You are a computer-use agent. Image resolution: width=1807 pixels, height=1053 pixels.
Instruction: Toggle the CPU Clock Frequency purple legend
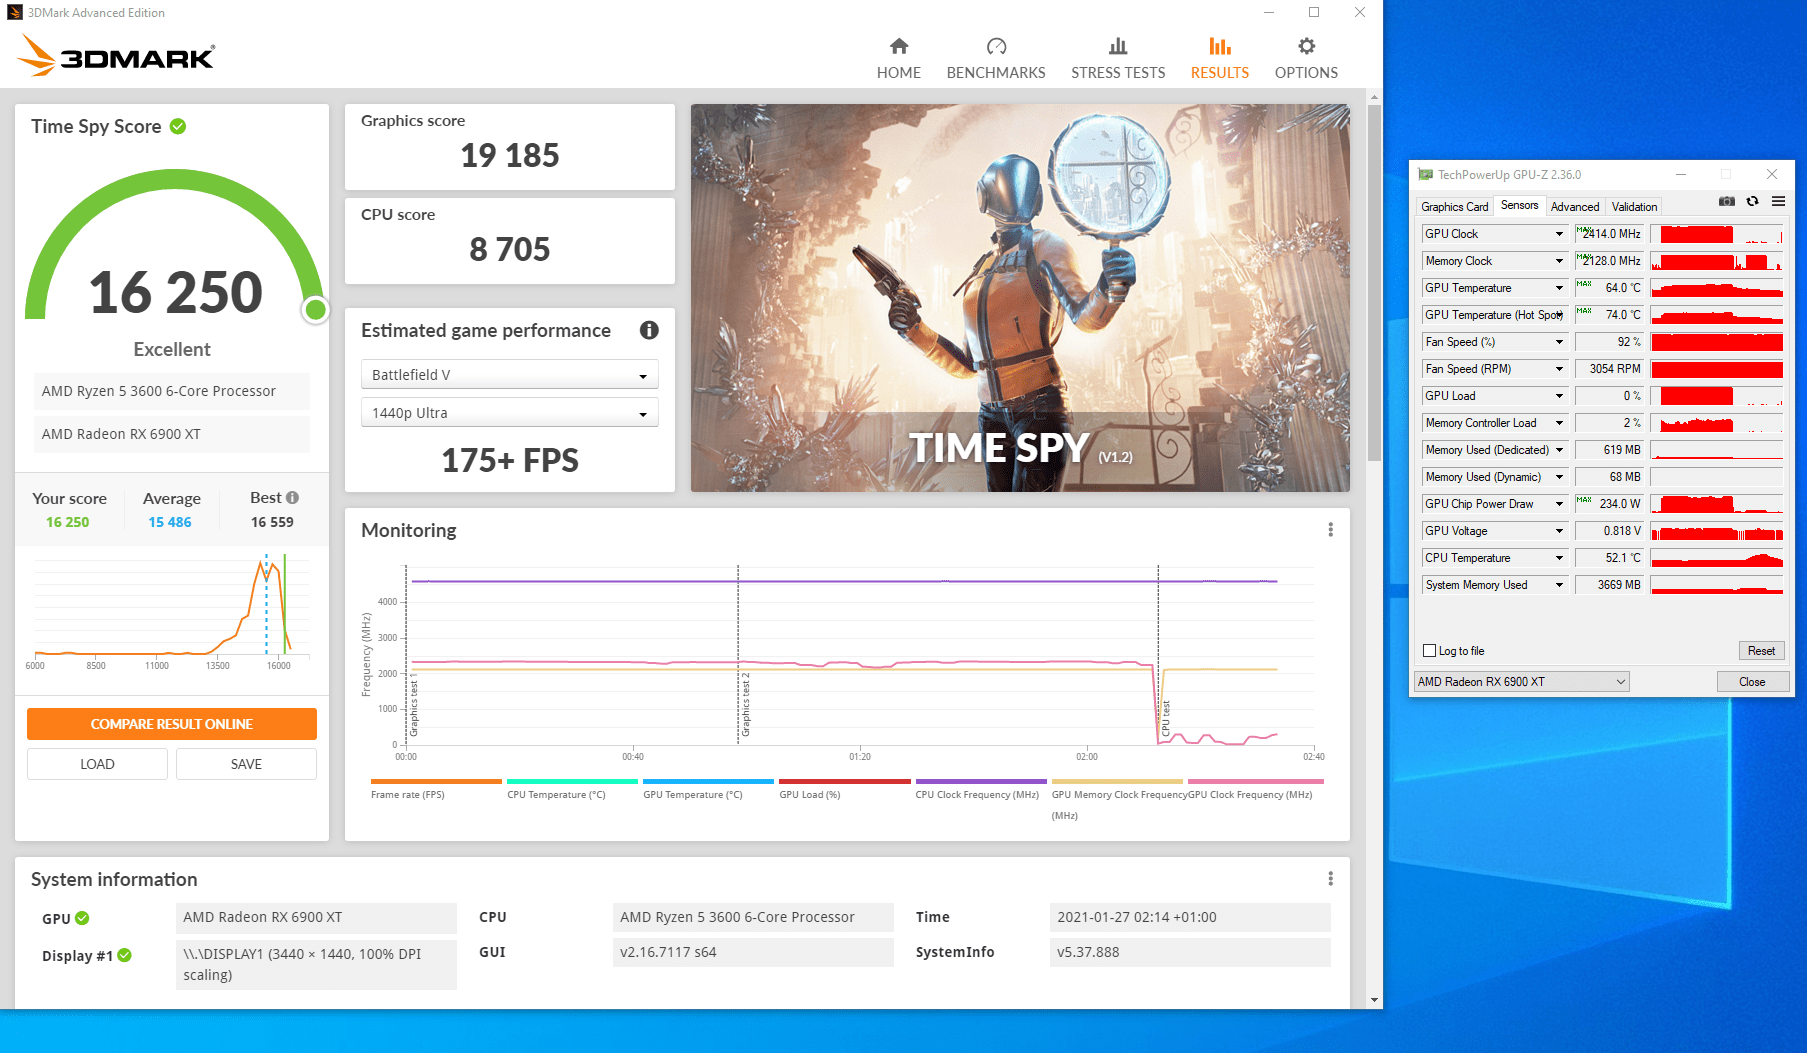point(980,788)
